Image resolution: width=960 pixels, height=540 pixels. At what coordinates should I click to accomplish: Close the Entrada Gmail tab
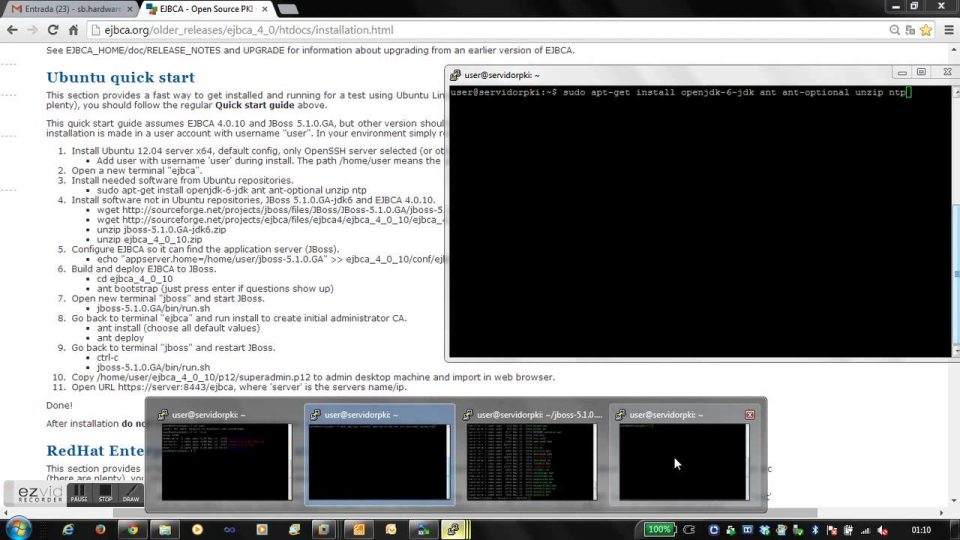tap(129, 9)
